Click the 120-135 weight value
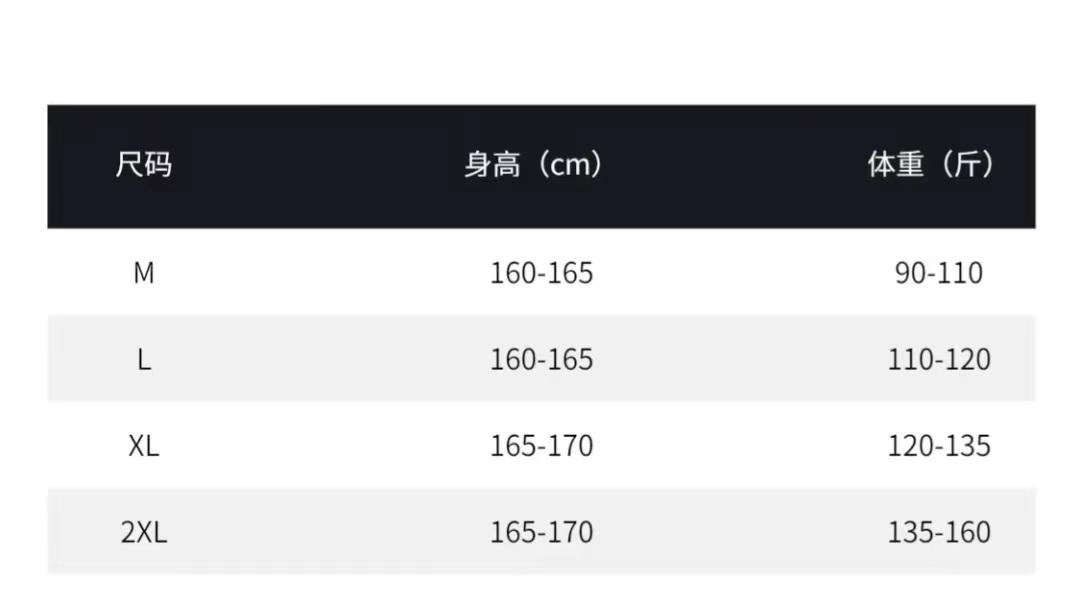Screen dimensions: 1077x613 point(939,446)
